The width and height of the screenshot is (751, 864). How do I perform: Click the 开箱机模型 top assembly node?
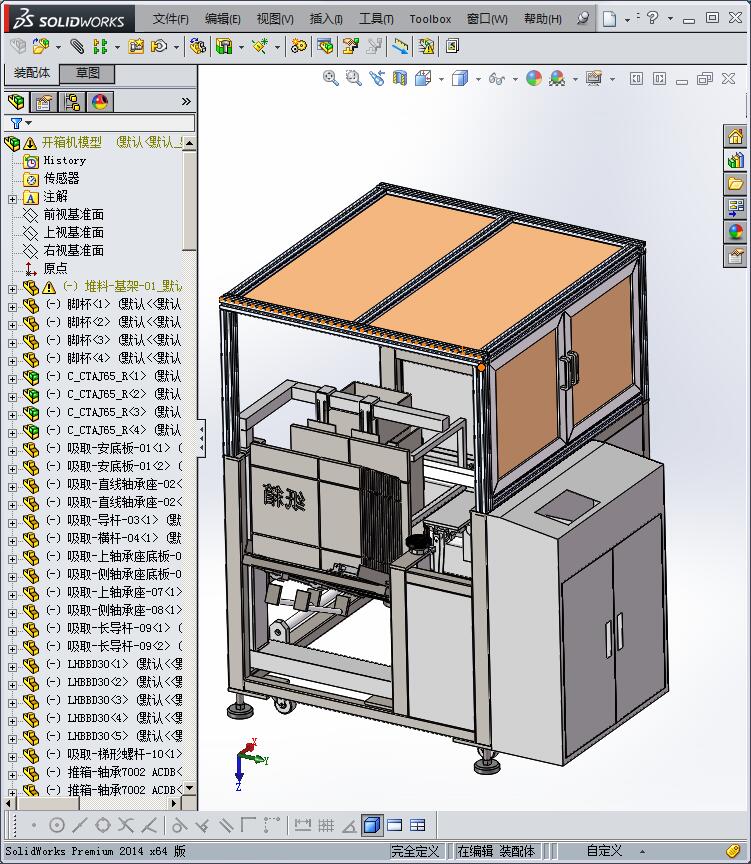[72, 143]
